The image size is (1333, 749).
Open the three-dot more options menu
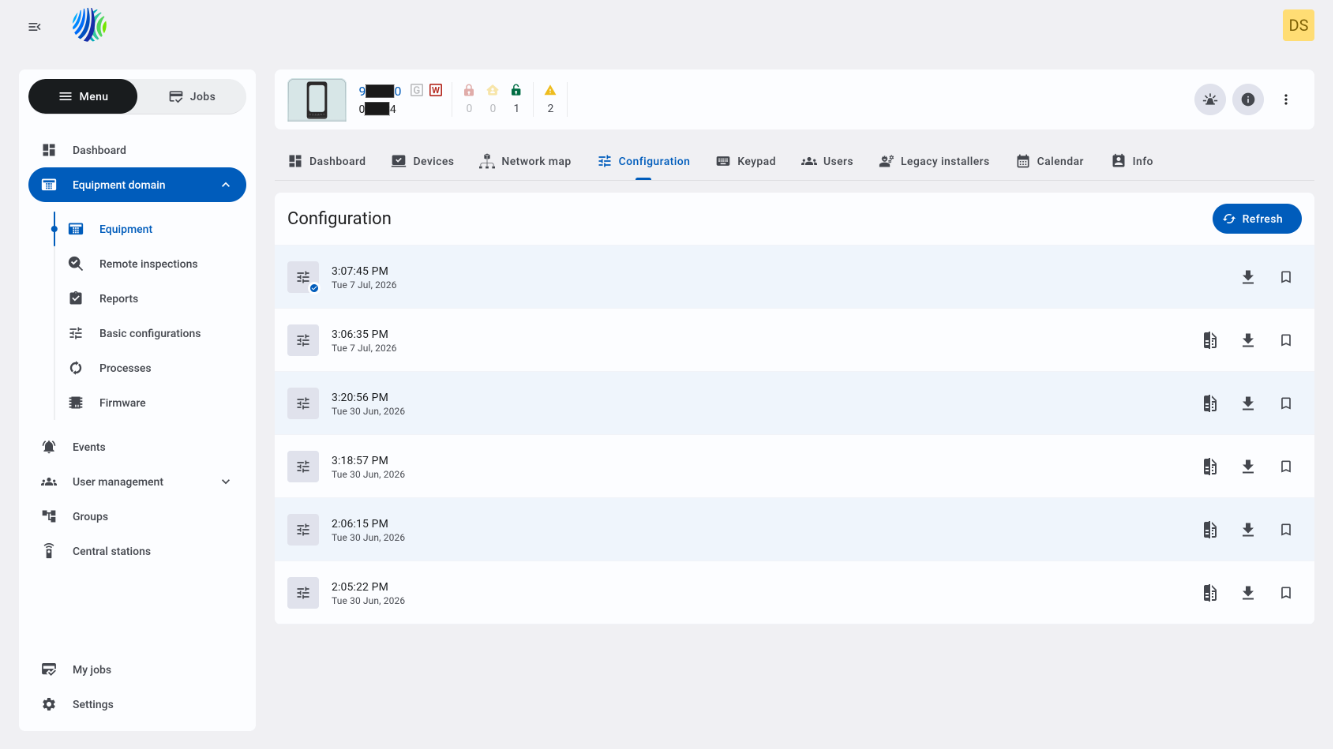pos(1286,100)
